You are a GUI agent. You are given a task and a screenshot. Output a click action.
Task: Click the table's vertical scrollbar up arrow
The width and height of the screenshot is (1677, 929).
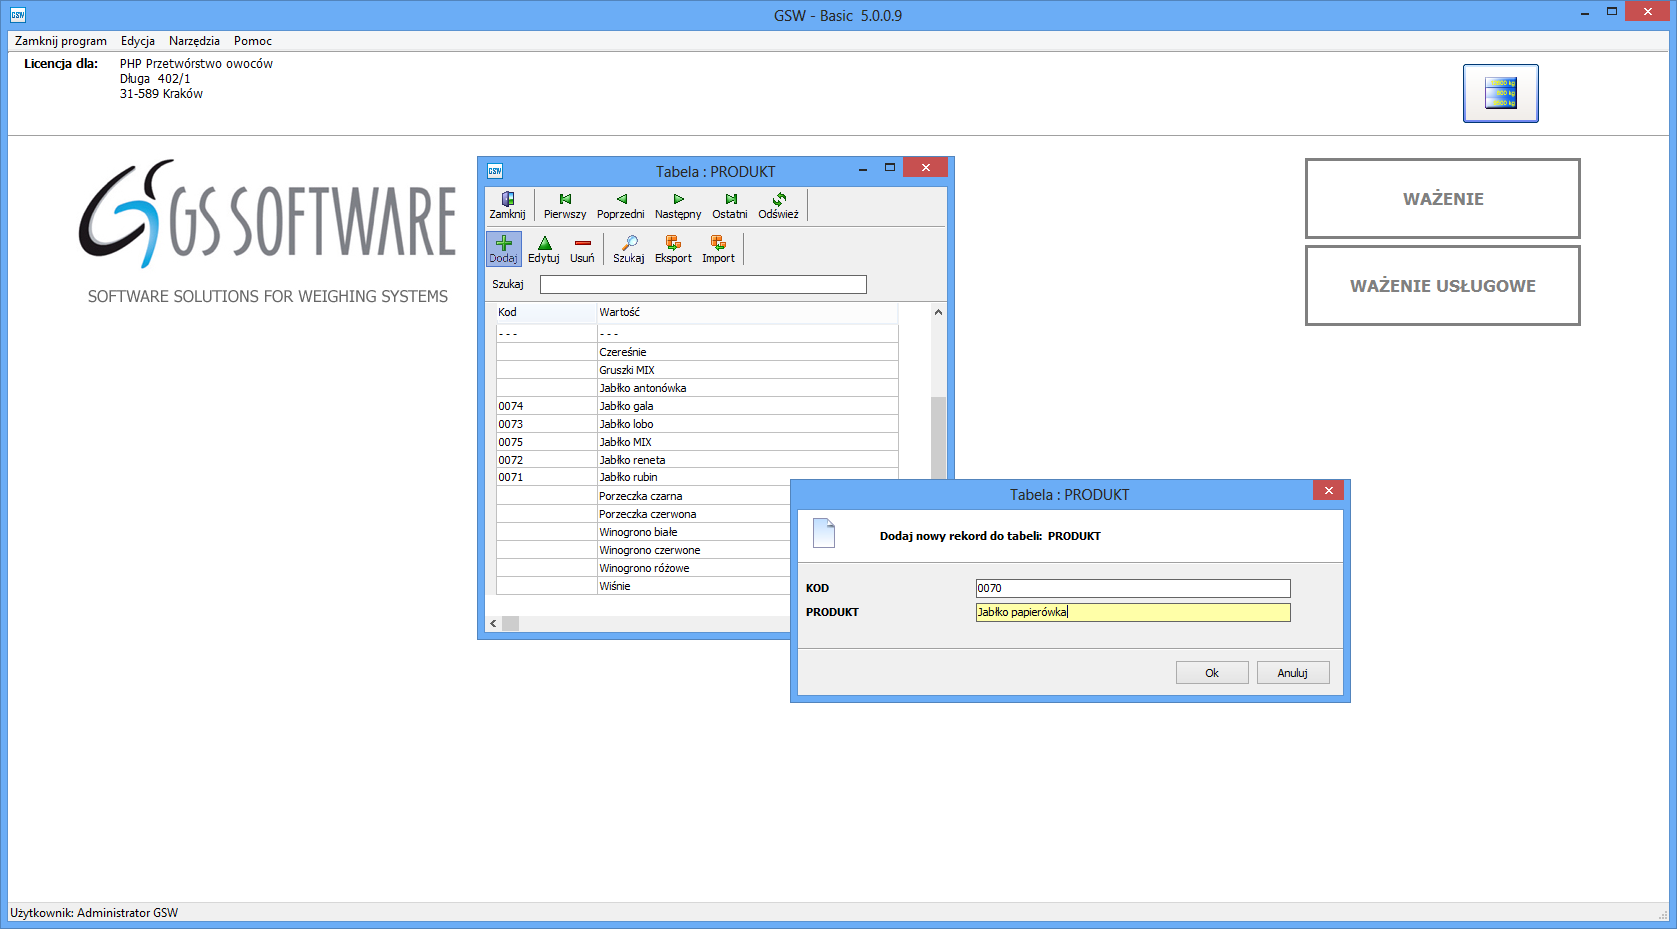938,313
